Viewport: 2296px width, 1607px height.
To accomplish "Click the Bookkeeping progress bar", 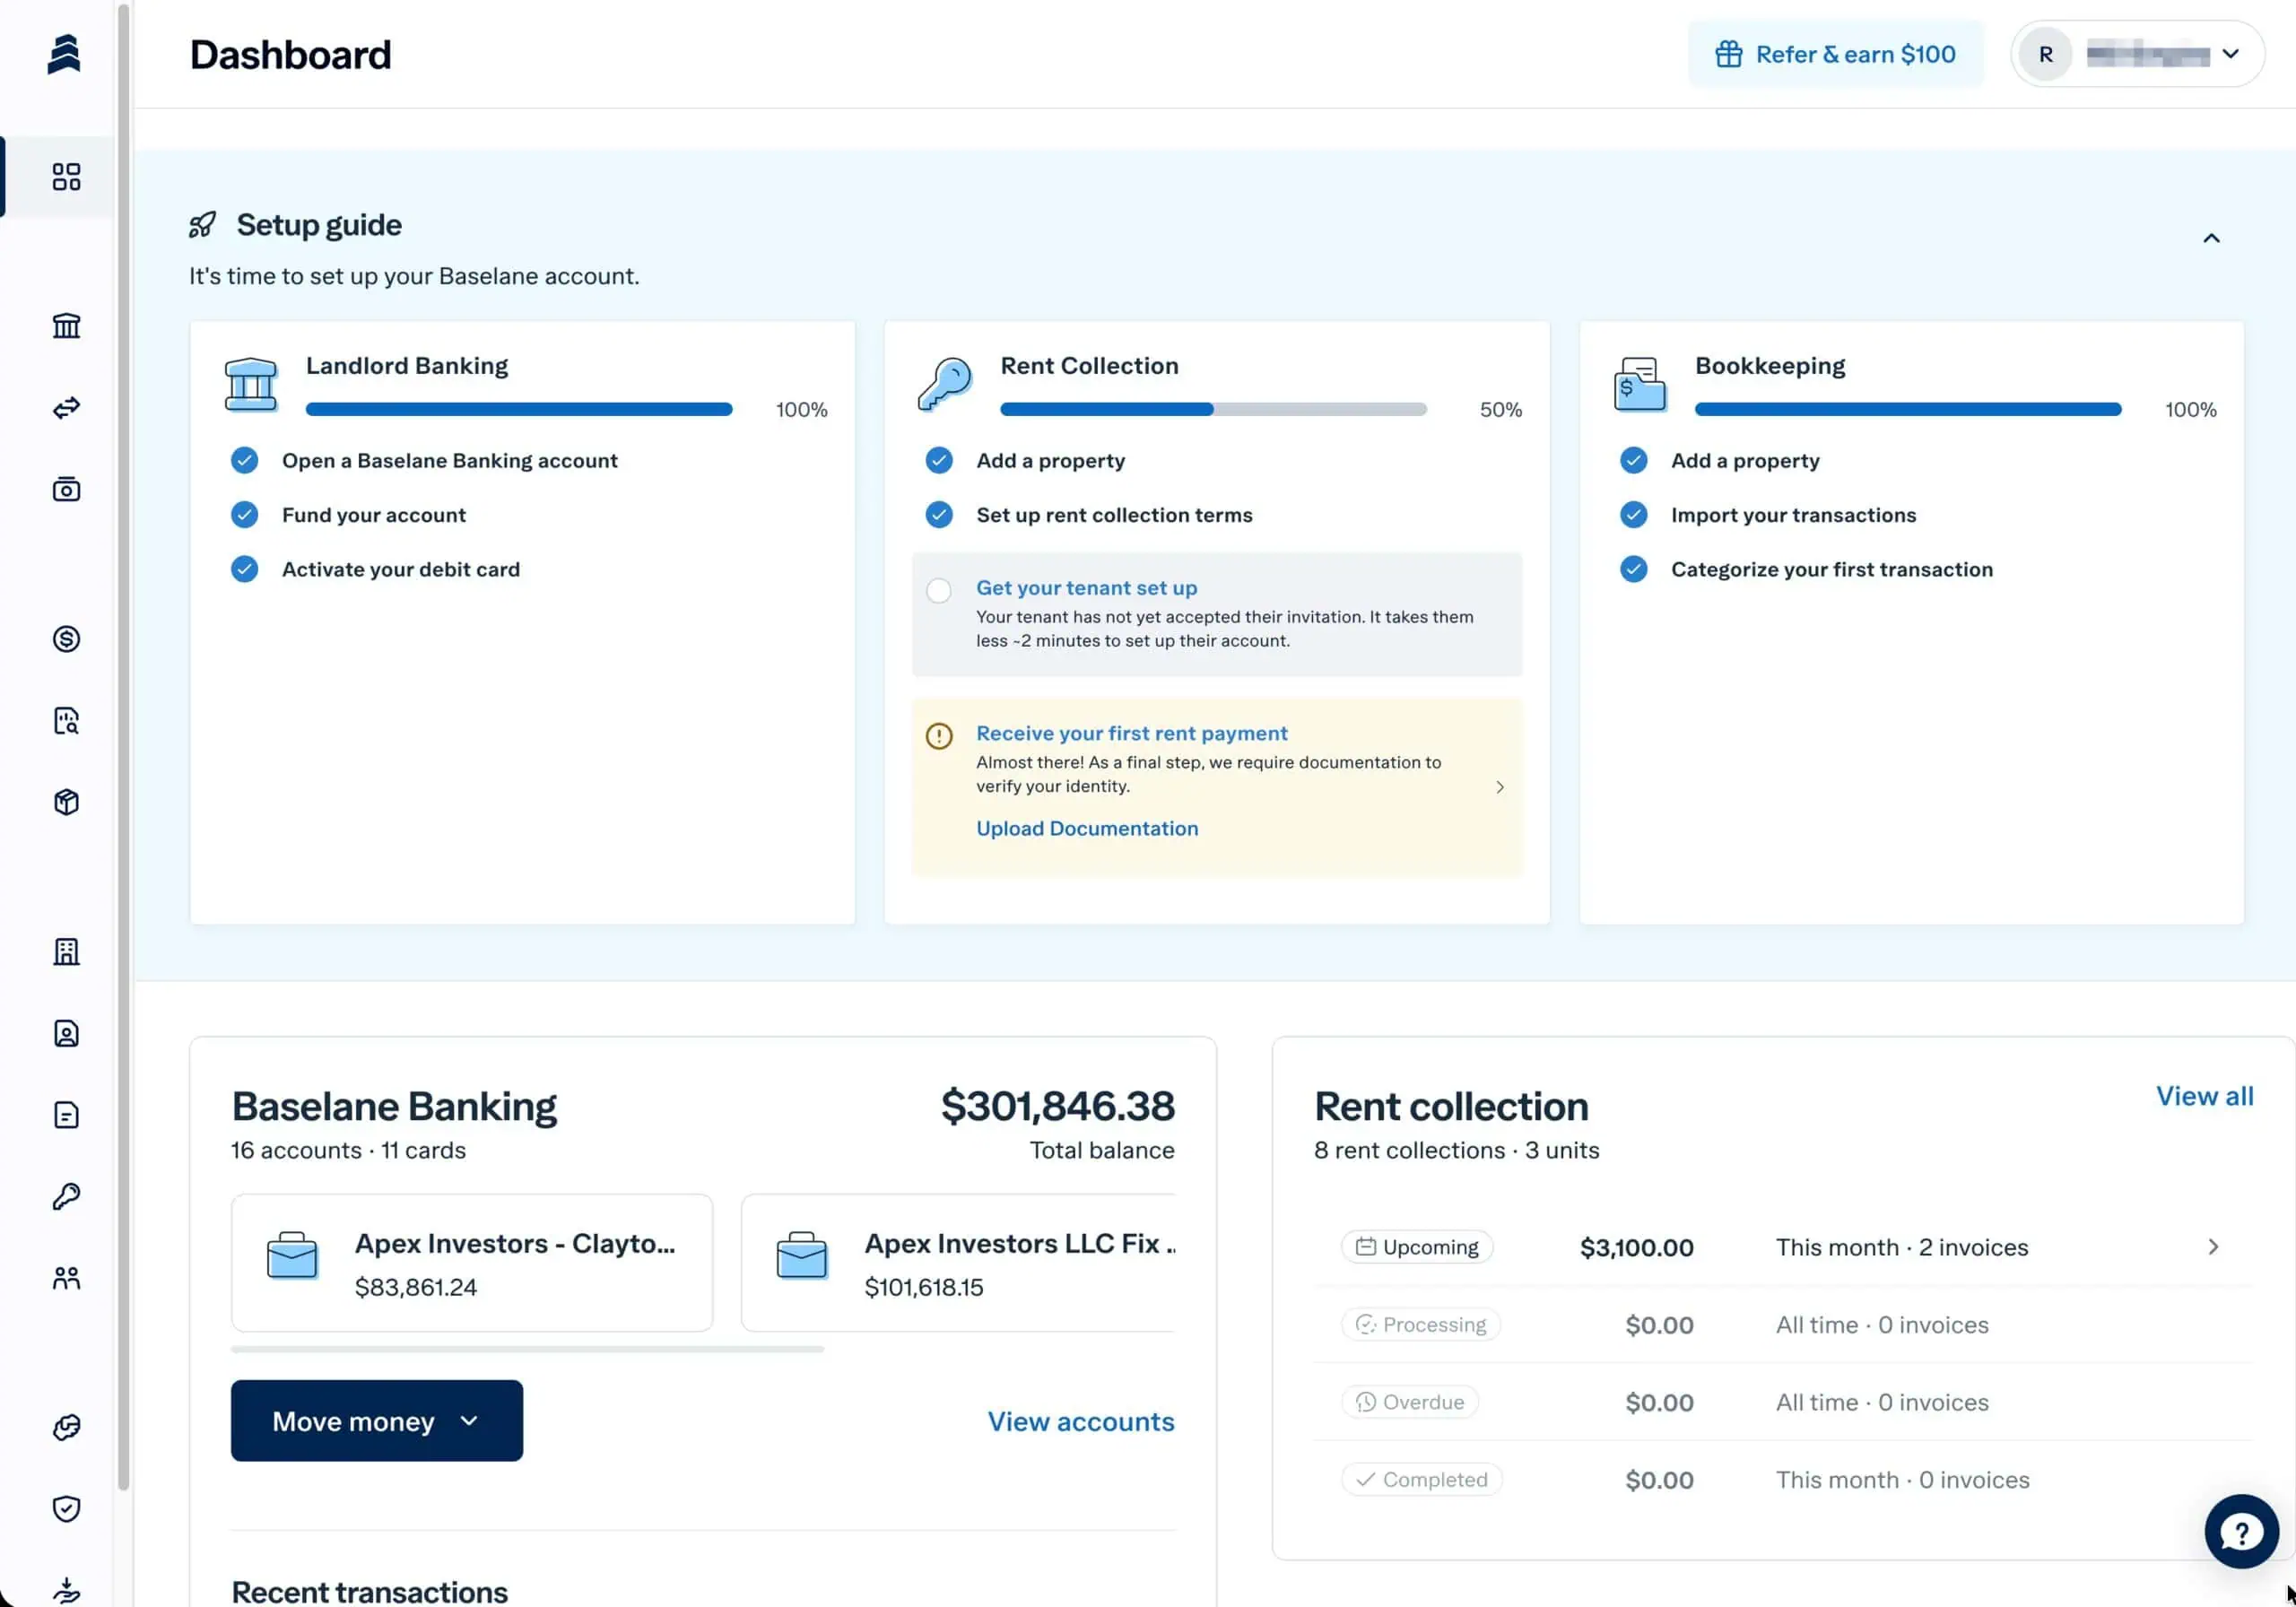I will 1908,409.
